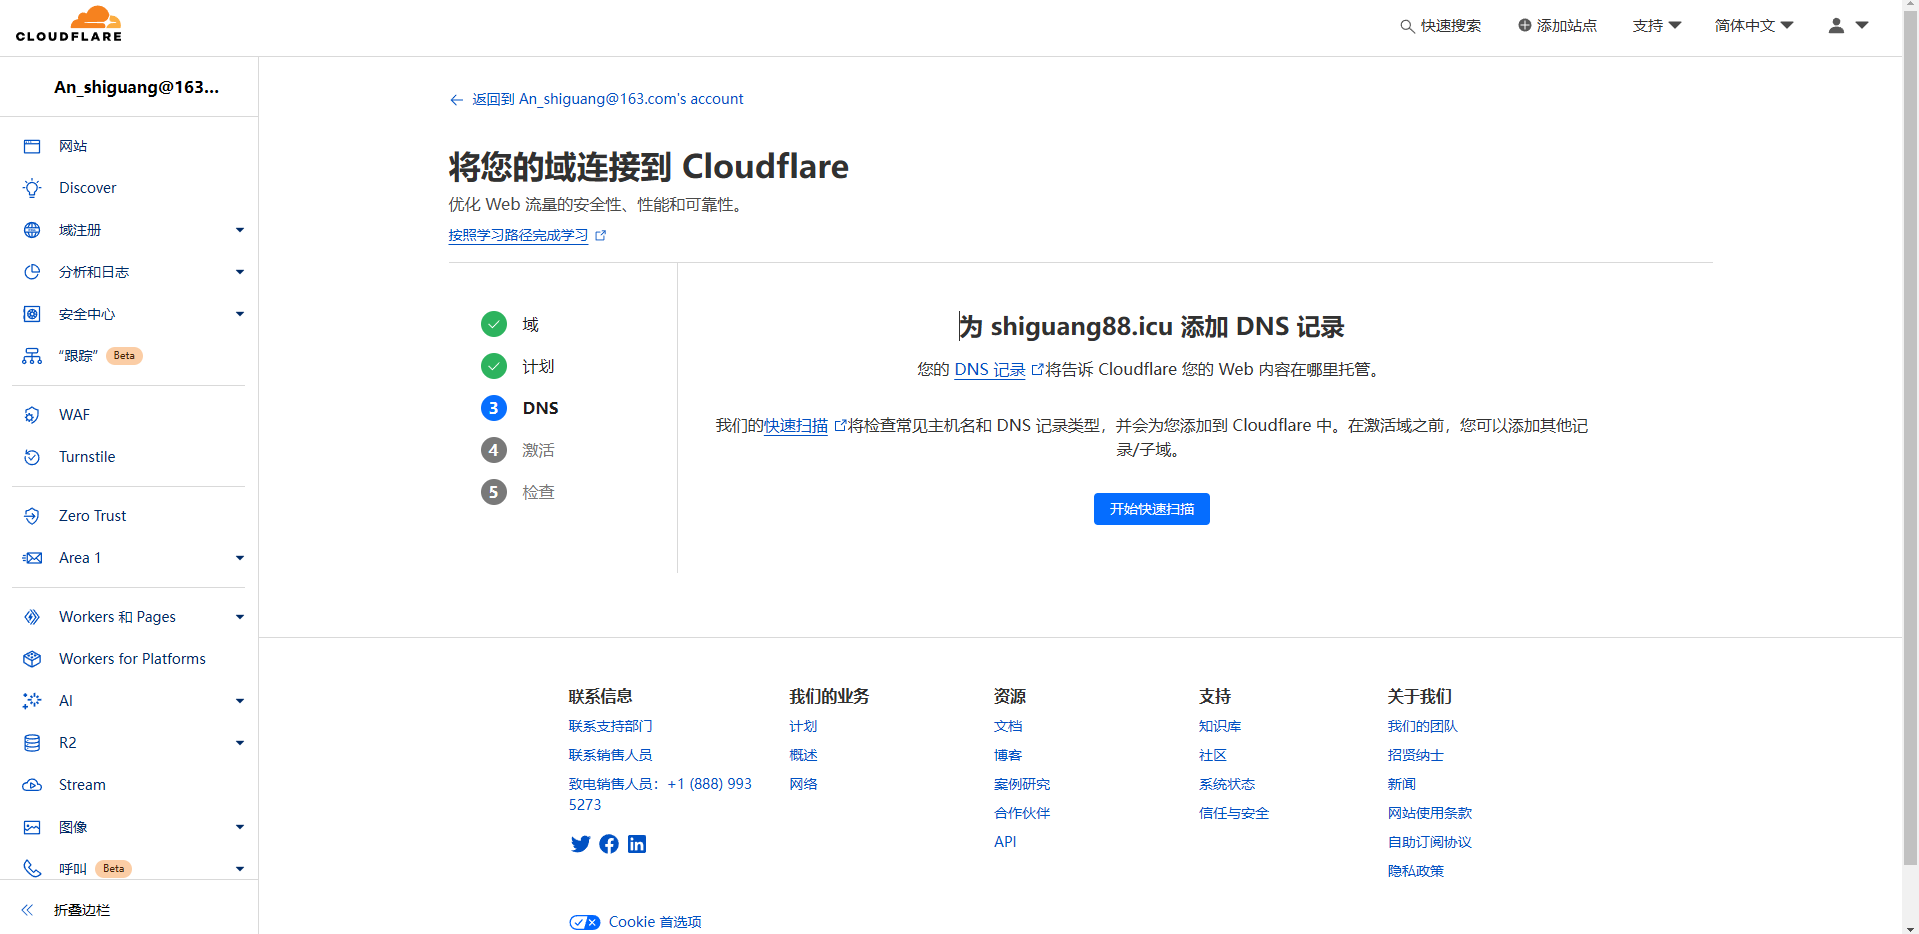Click the 分析和日志 chart icon
The image size is (1919, 934).
coord(32,272)
